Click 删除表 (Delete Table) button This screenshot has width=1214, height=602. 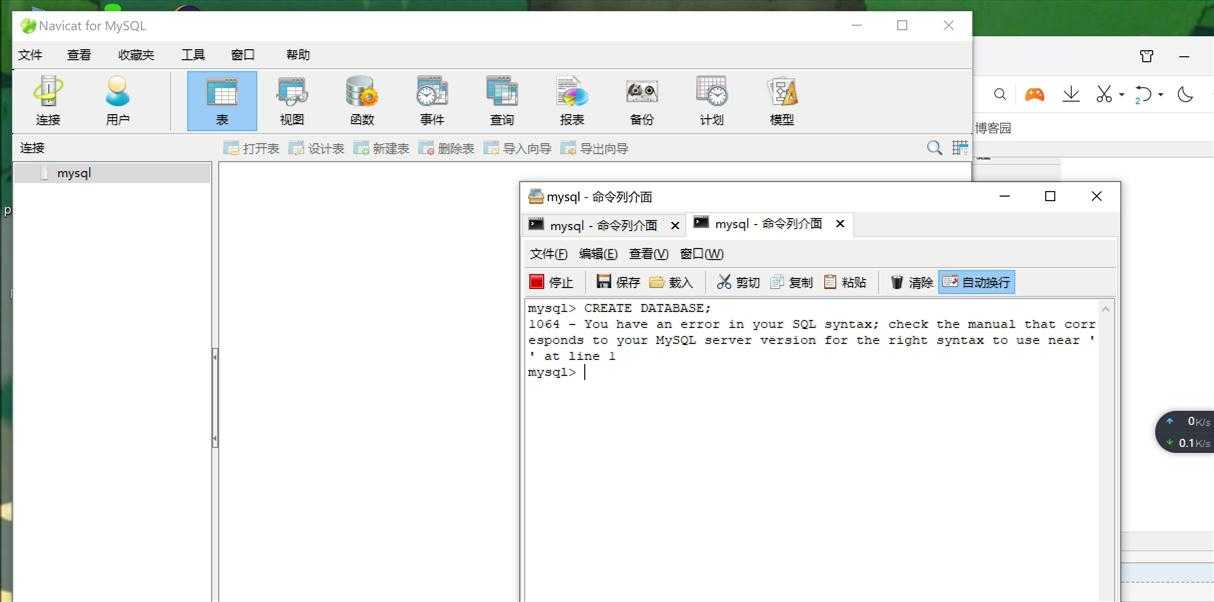click(446, 148)
